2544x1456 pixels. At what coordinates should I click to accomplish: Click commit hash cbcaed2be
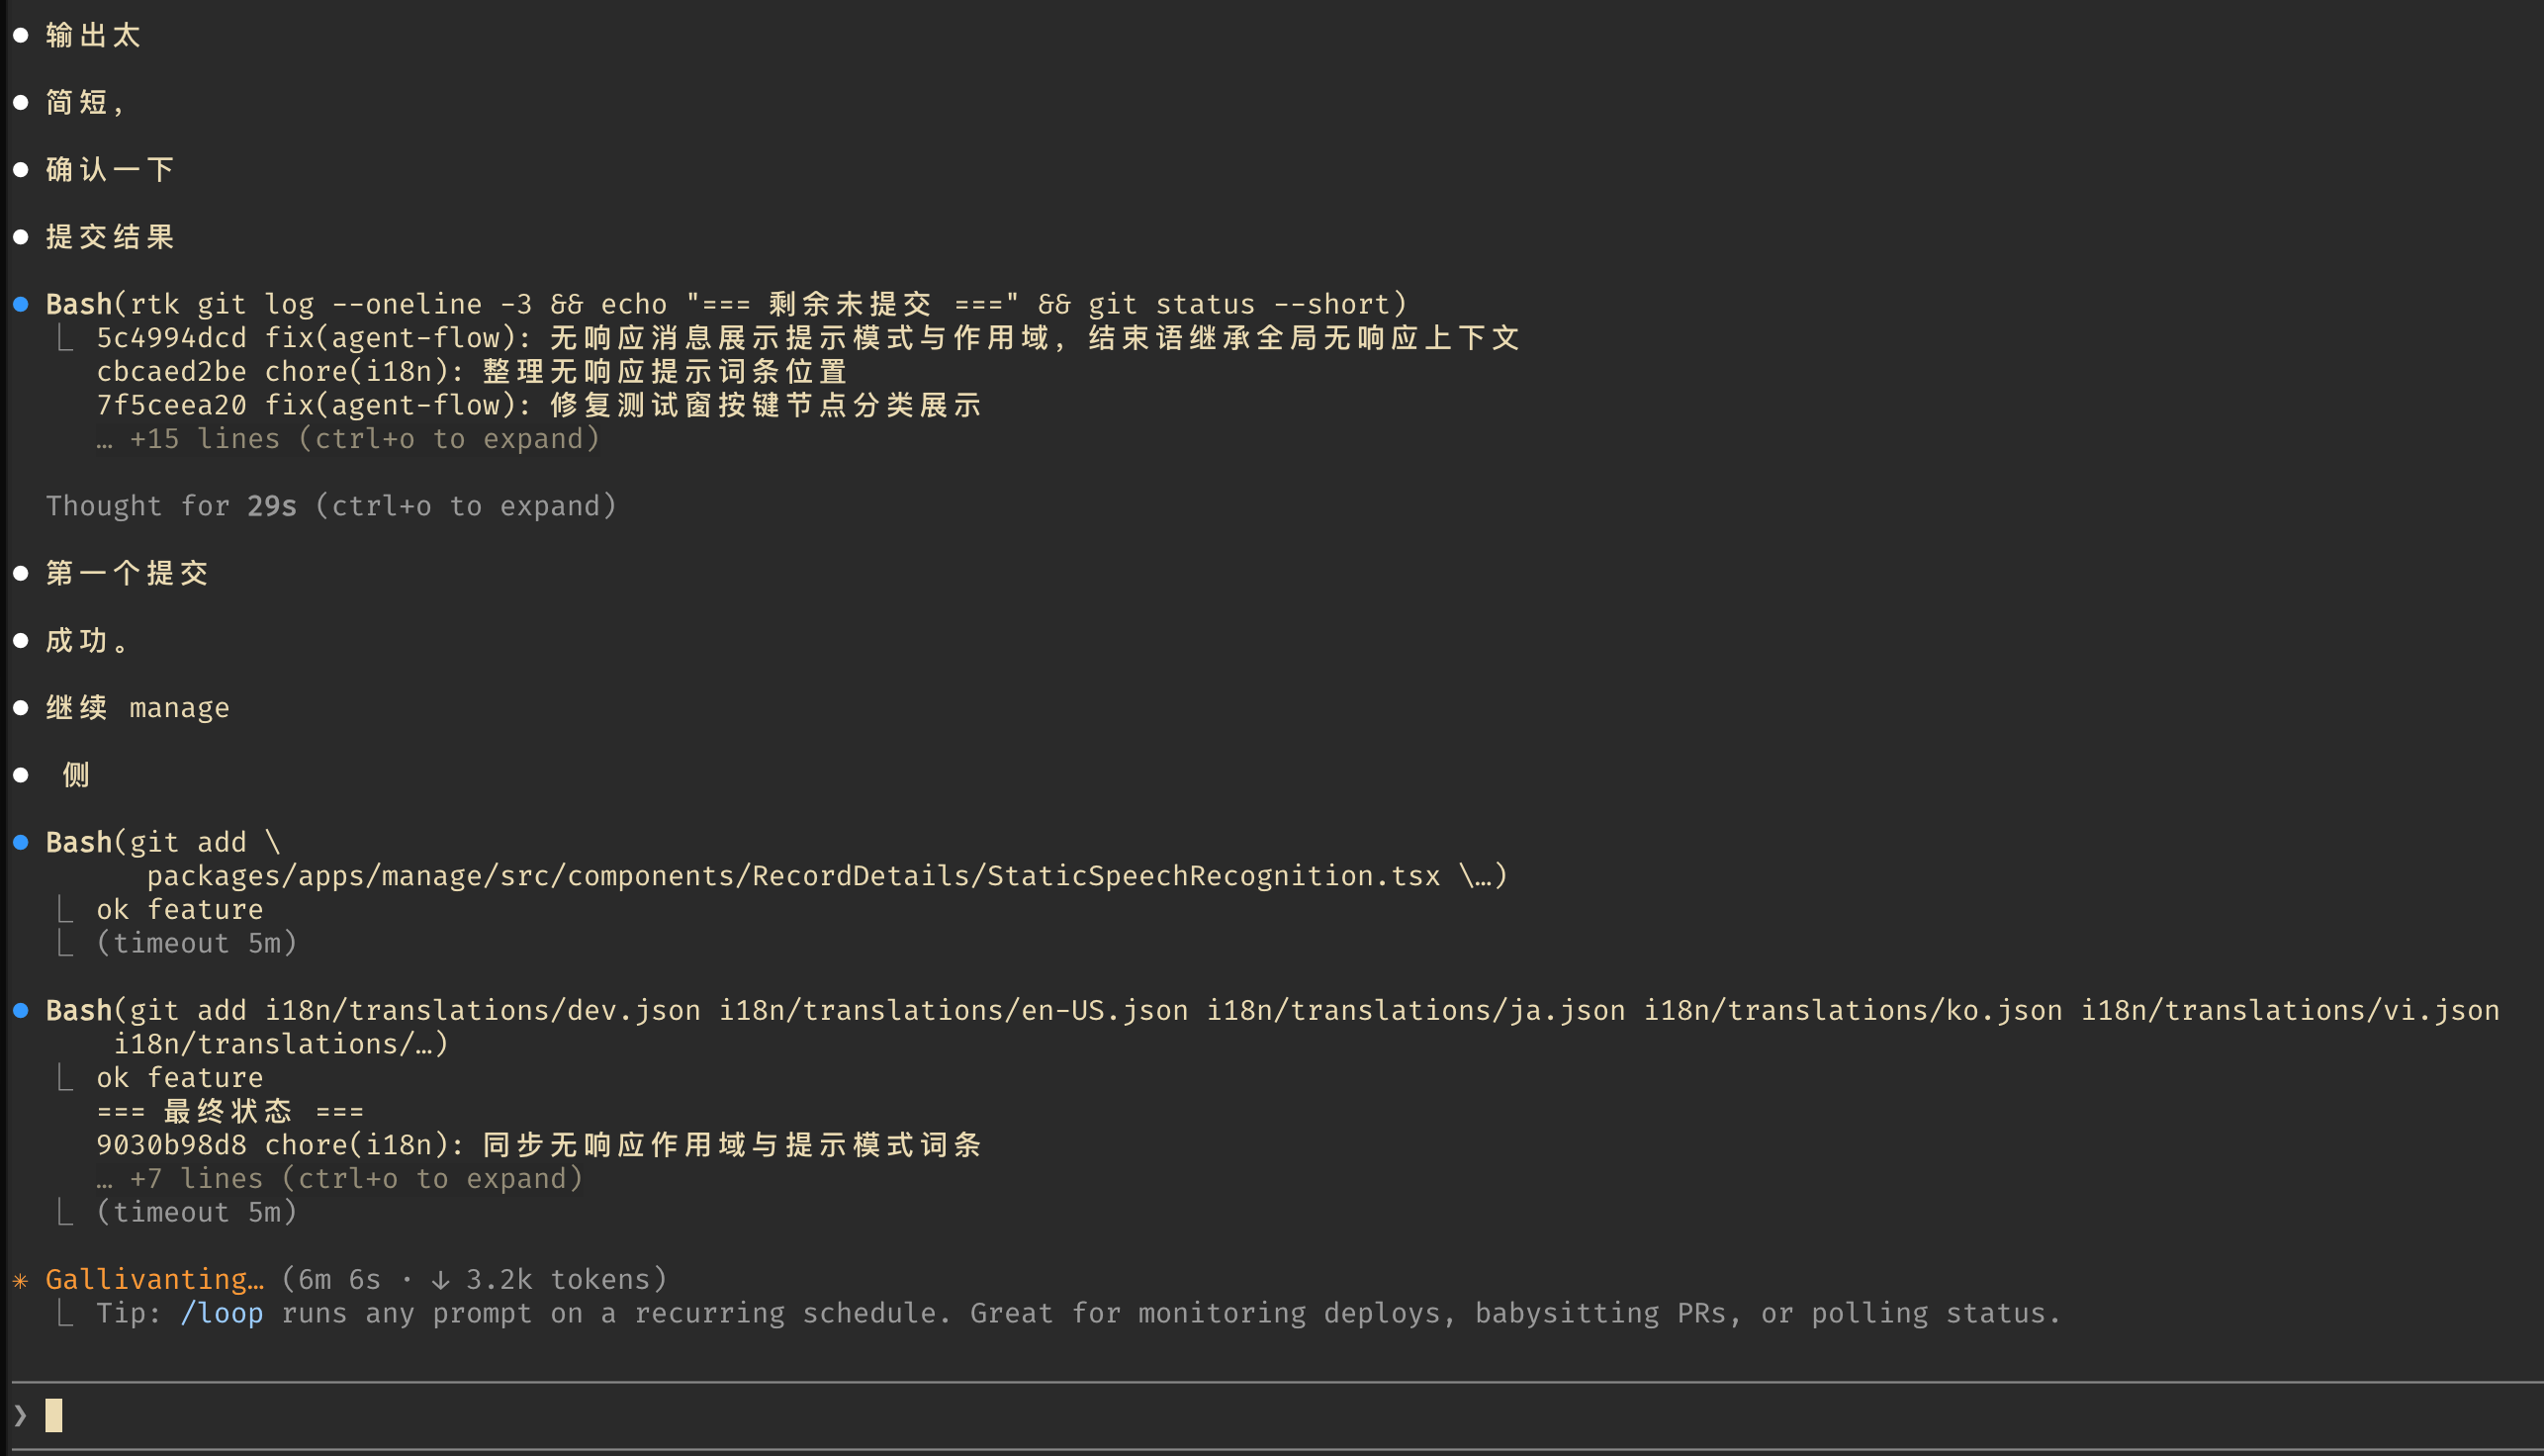(x=171, y=372)
